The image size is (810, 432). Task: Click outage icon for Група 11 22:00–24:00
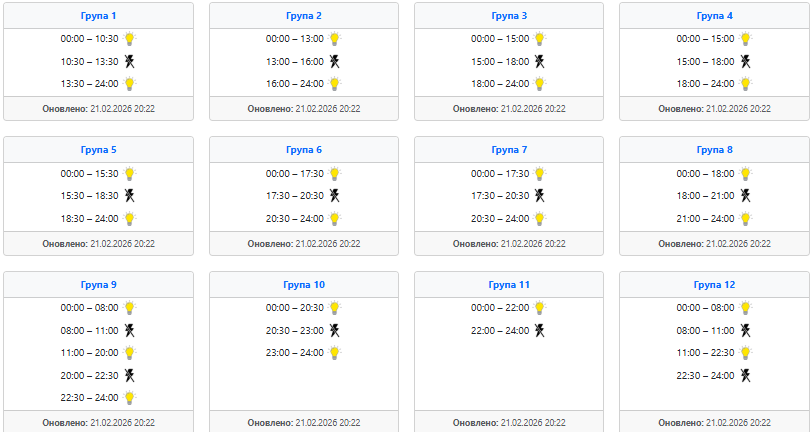[540, 330]
